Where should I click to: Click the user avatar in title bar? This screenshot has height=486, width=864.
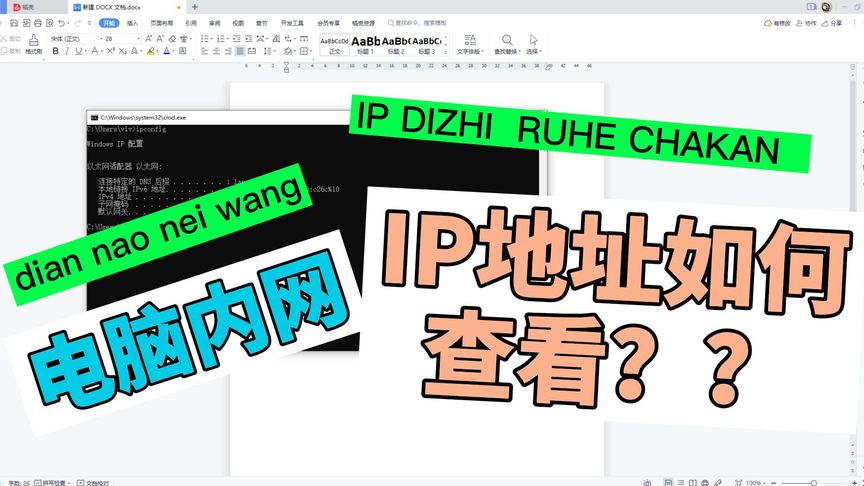[826, 7]
